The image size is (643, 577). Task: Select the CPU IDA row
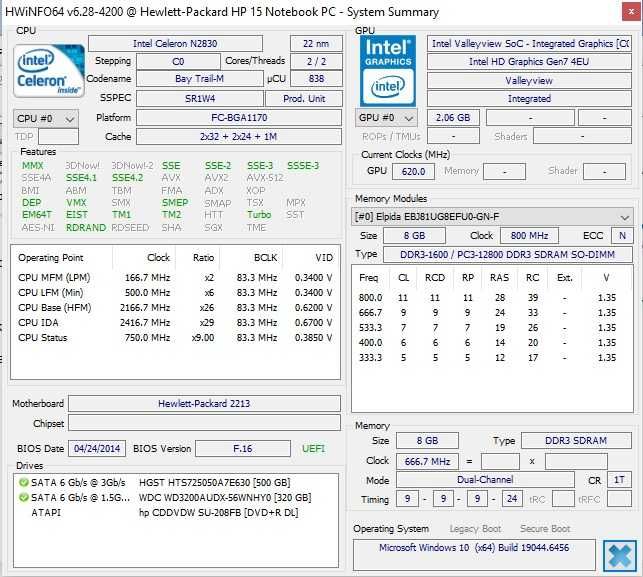pyautogui.click(x=175, y=323)
